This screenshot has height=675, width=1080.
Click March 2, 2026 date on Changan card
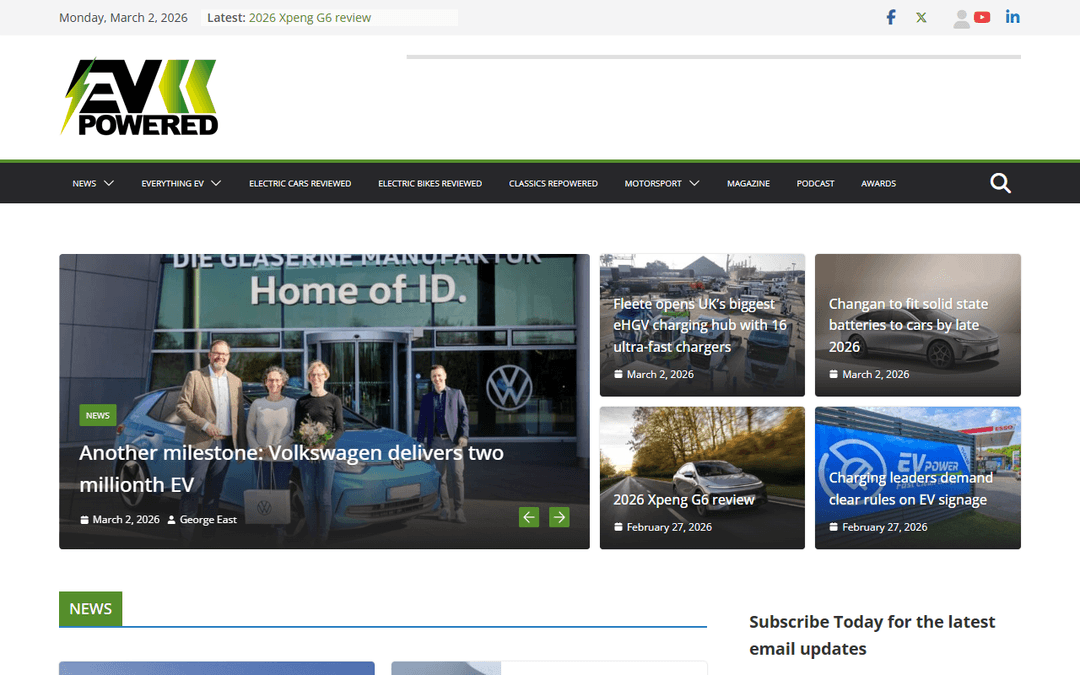[x=875, y=374]
